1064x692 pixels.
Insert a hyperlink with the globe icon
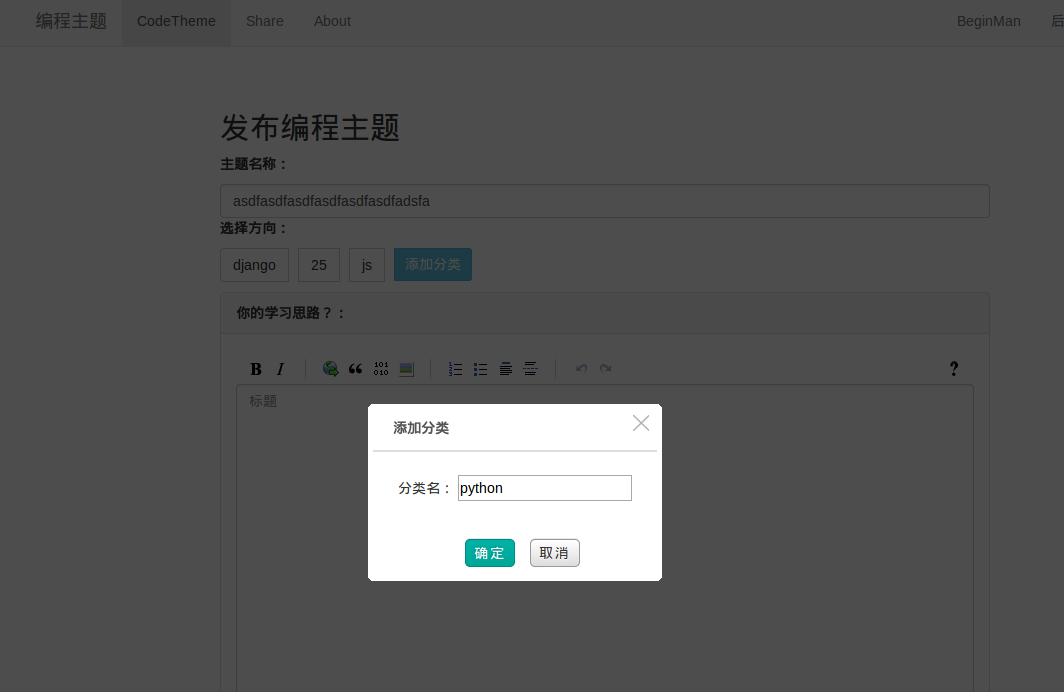pyautogui.click(x=330, y=369)
